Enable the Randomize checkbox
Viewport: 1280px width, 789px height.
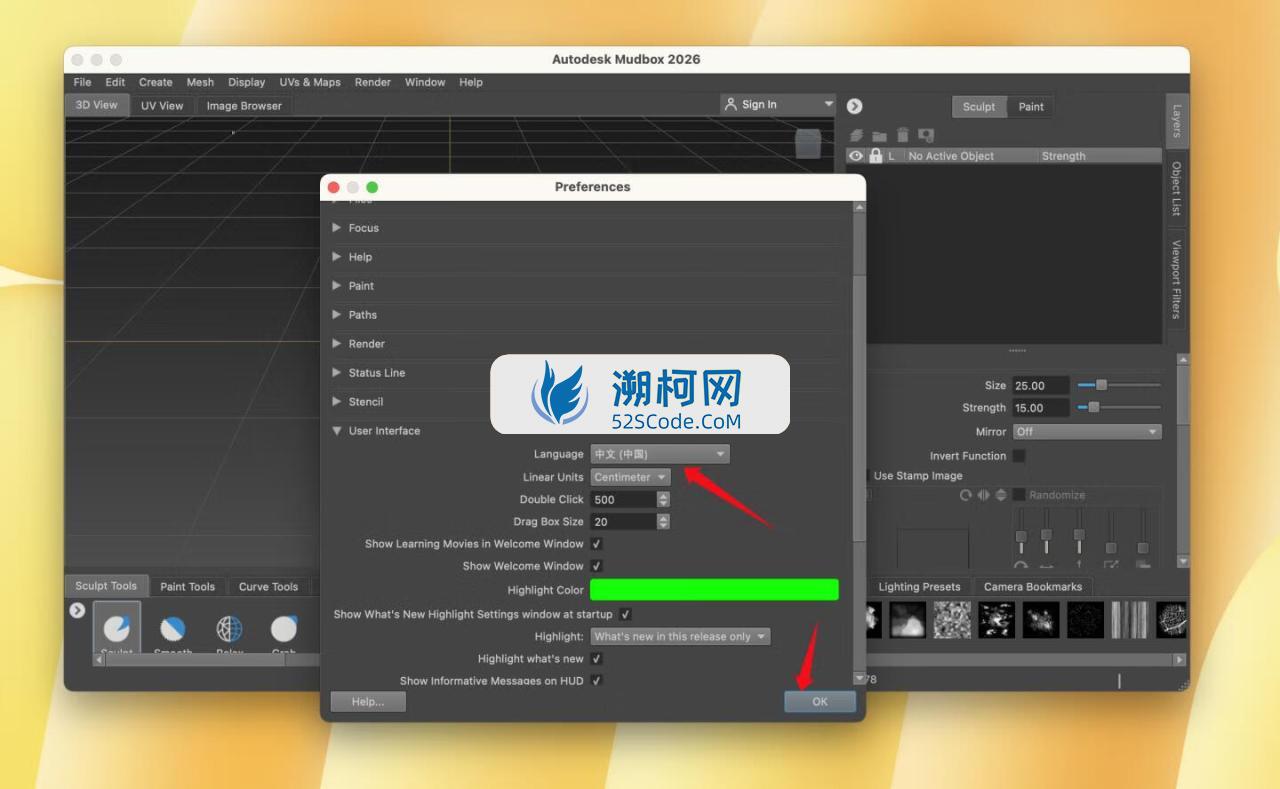pos(1019,495)
